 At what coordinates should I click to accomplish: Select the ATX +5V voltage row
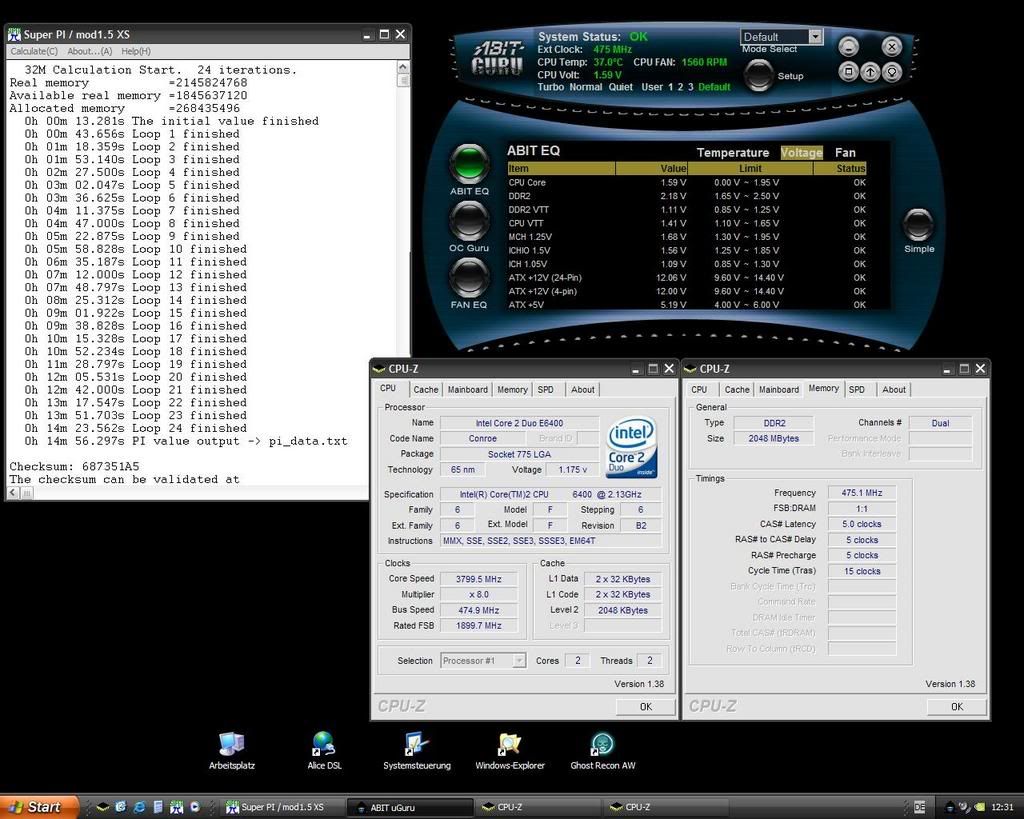tap(687, 305)
